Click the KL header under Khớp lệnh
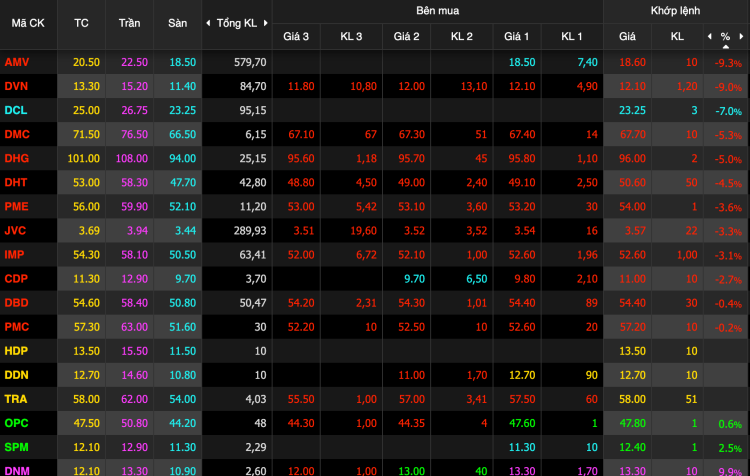This screenshot has height=476, width=750. 677,36
